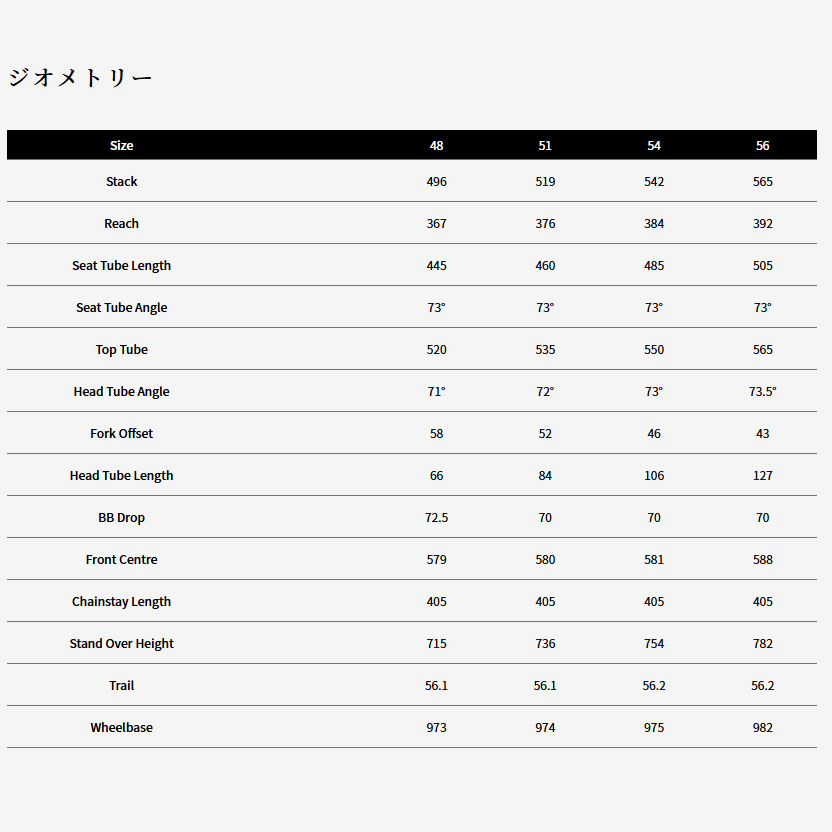Select the Reach row label

[121, 223]
